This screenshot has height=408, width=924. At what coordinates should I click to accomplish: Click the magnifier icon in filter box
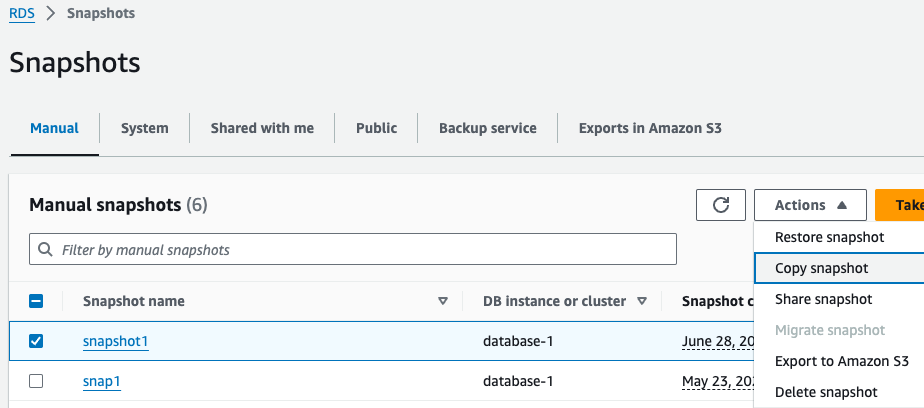[45, 249]
